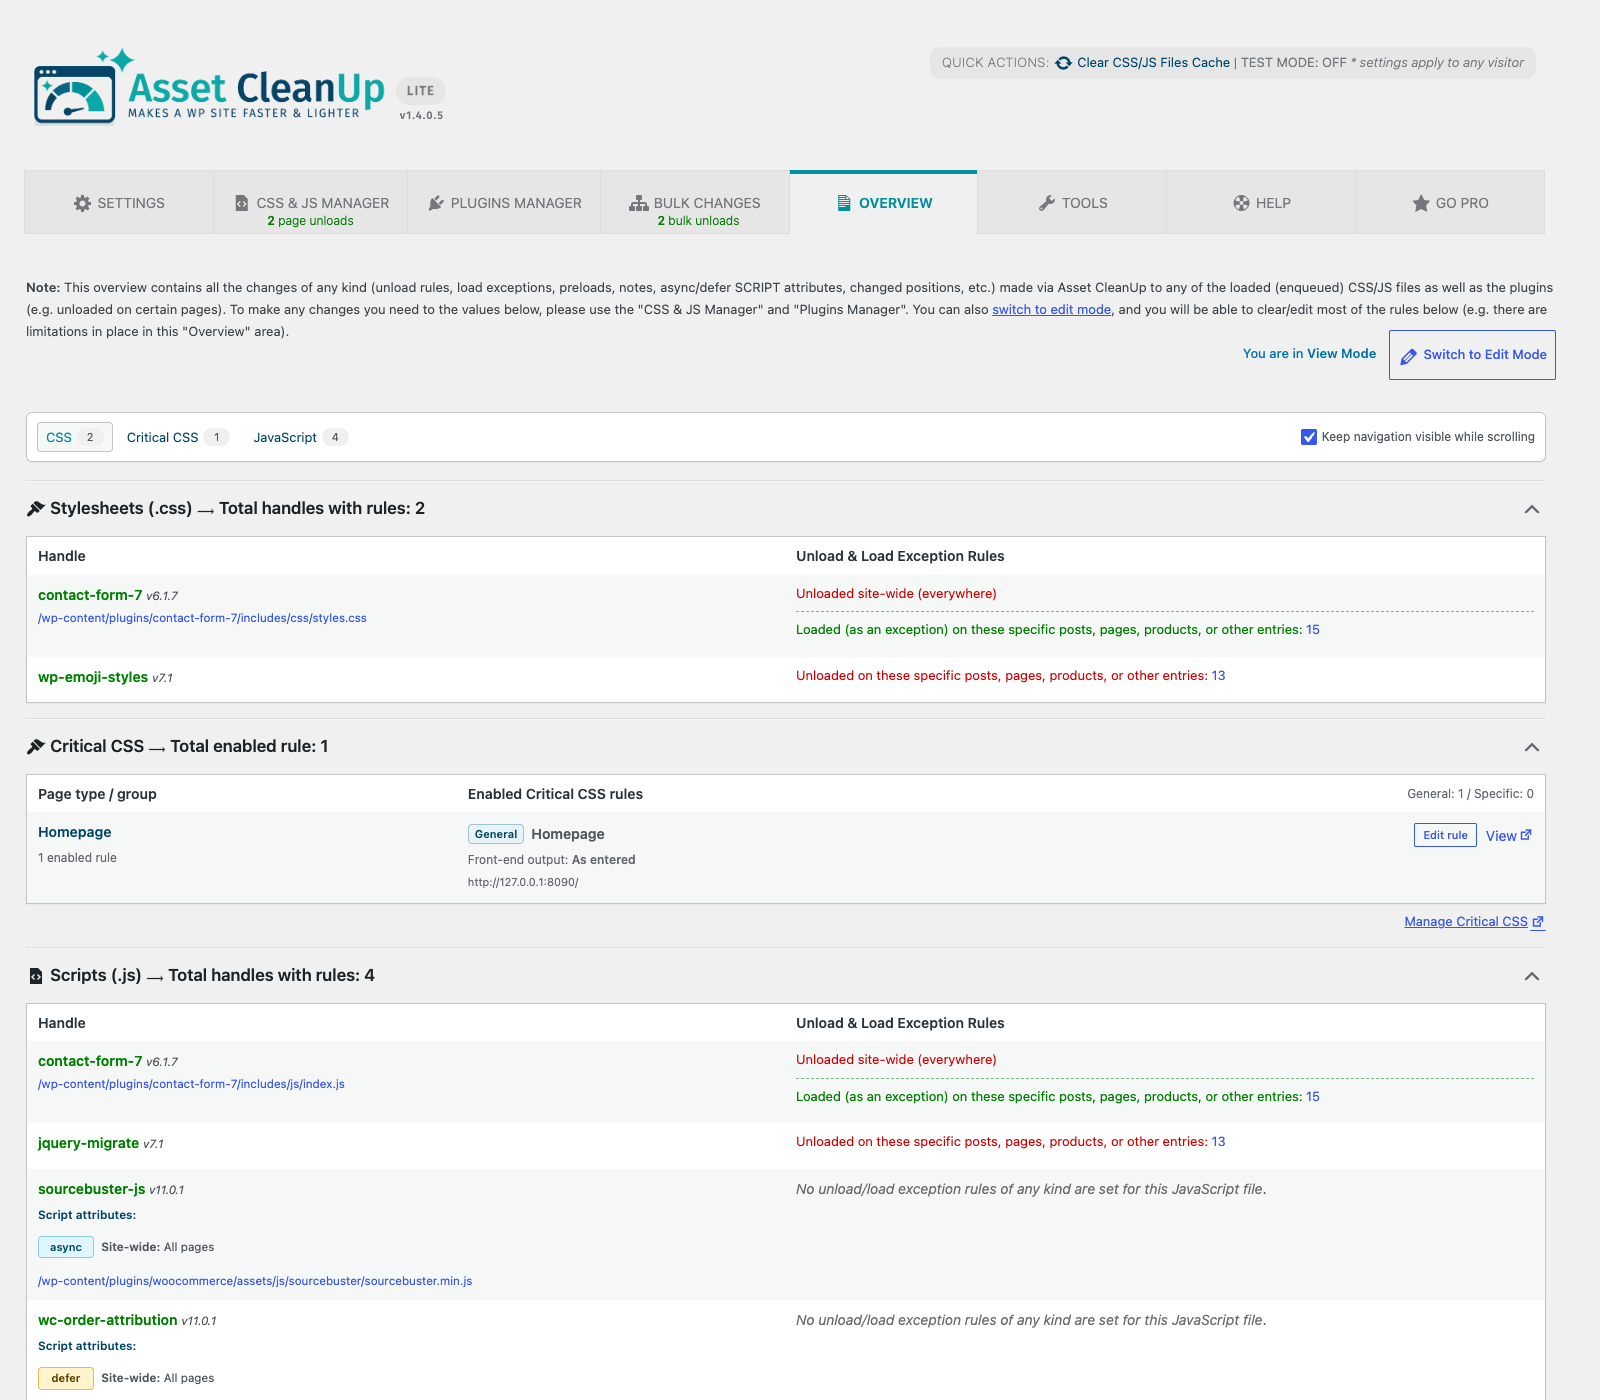Click the Clear Cache refresh icon
Image resolution: width=1600 pixels, height=1400 pixels.
pos(1063,63)
